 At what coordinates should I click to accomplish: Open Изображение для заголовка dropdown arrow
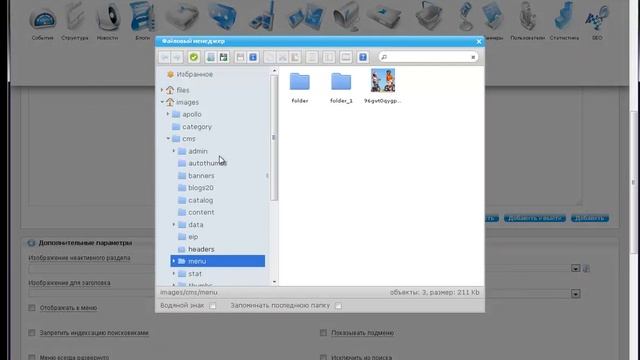tap(576, 294)
